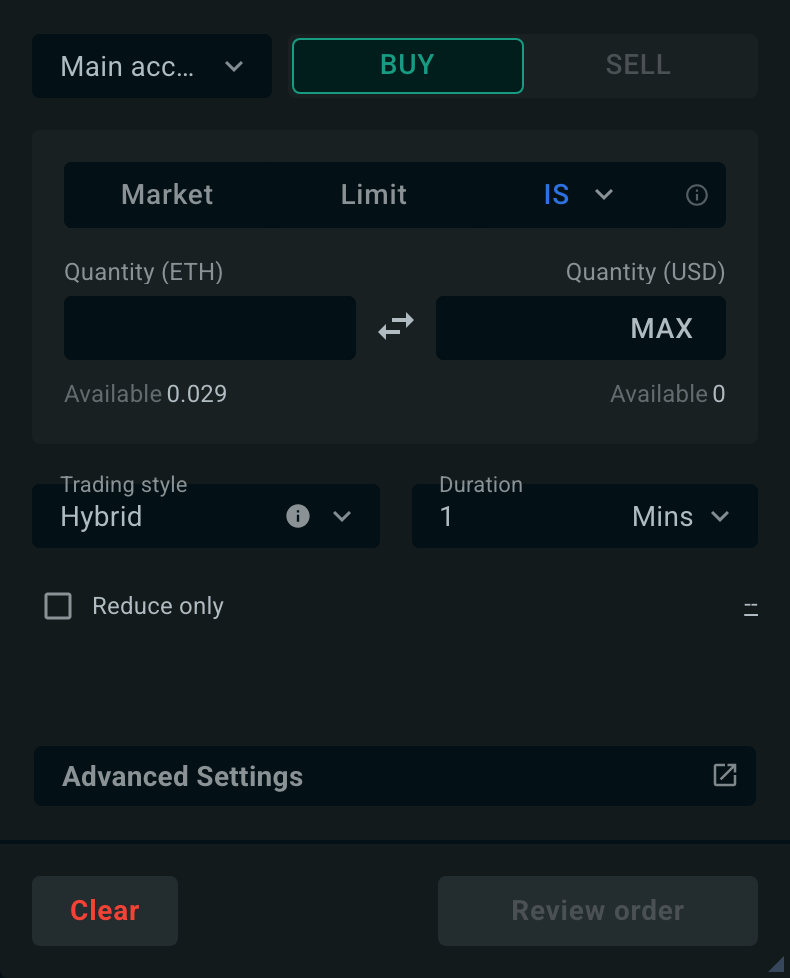The image size is (790, 978).
Task: Focus the Quantity (ETH) input field
Action: tap(210, 328)
